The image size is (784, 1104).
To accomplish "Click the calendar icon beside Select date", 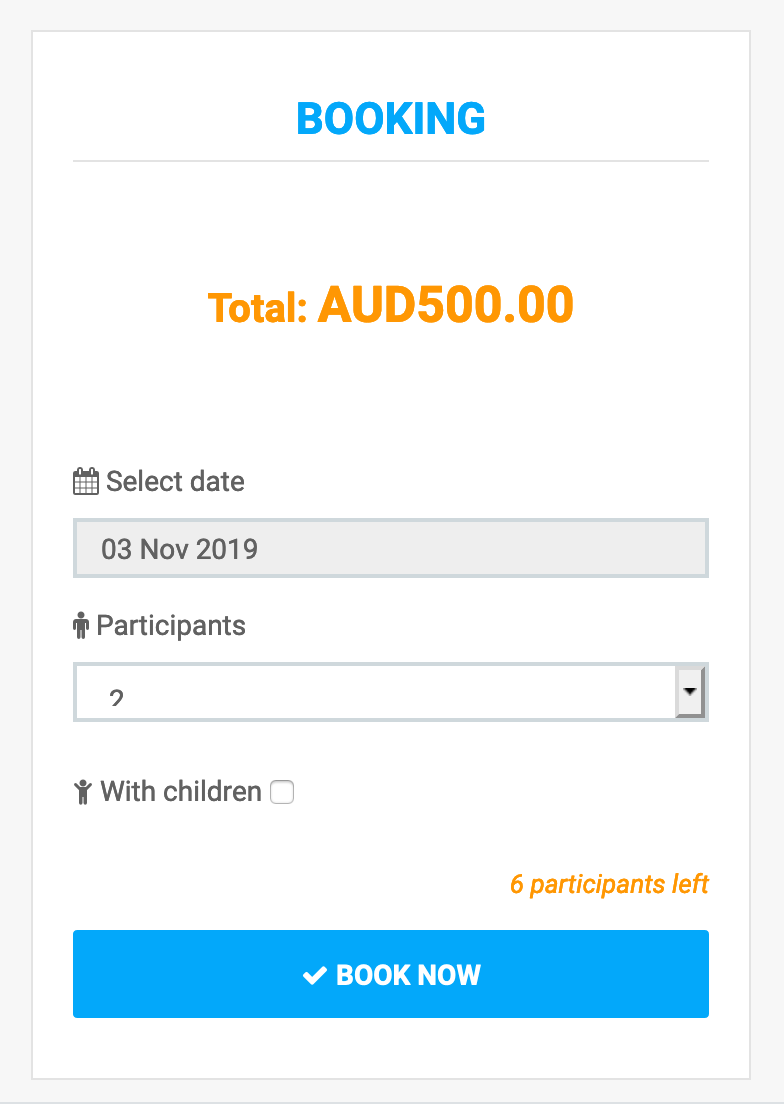I will pos(86,482).
